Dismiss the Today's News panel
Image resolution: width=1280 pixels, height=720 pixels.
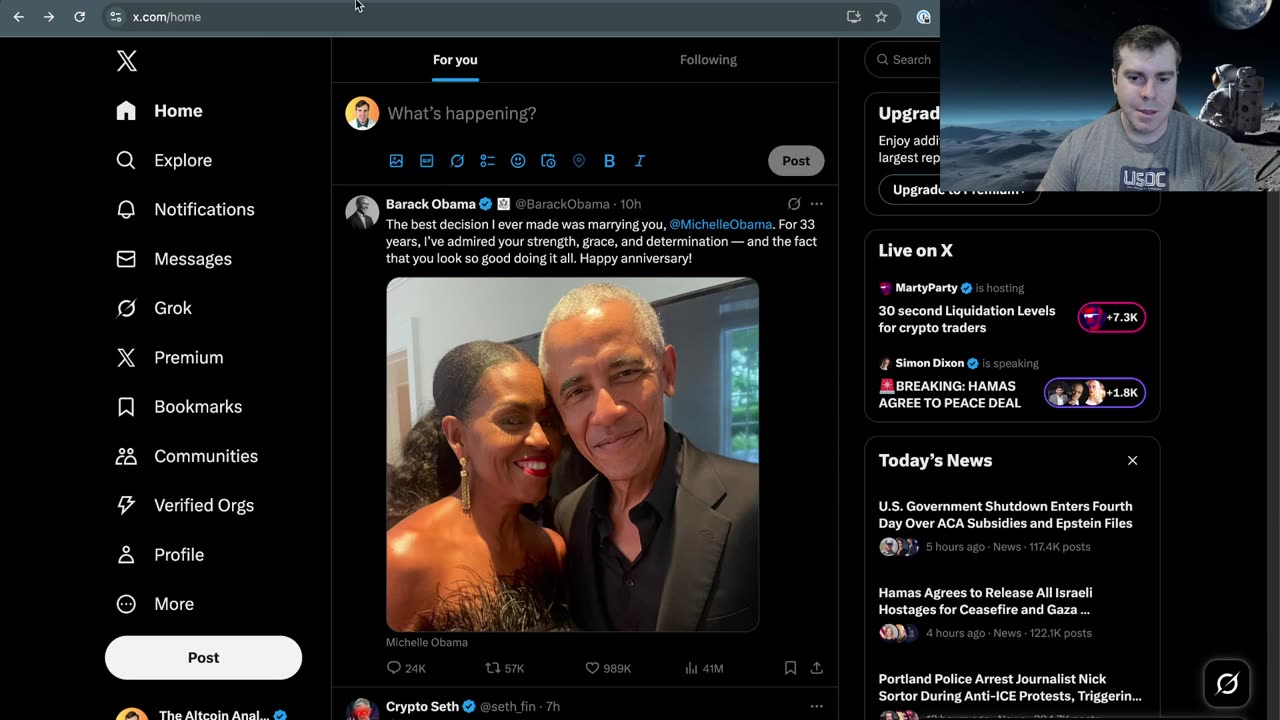tap(1133, 461)
